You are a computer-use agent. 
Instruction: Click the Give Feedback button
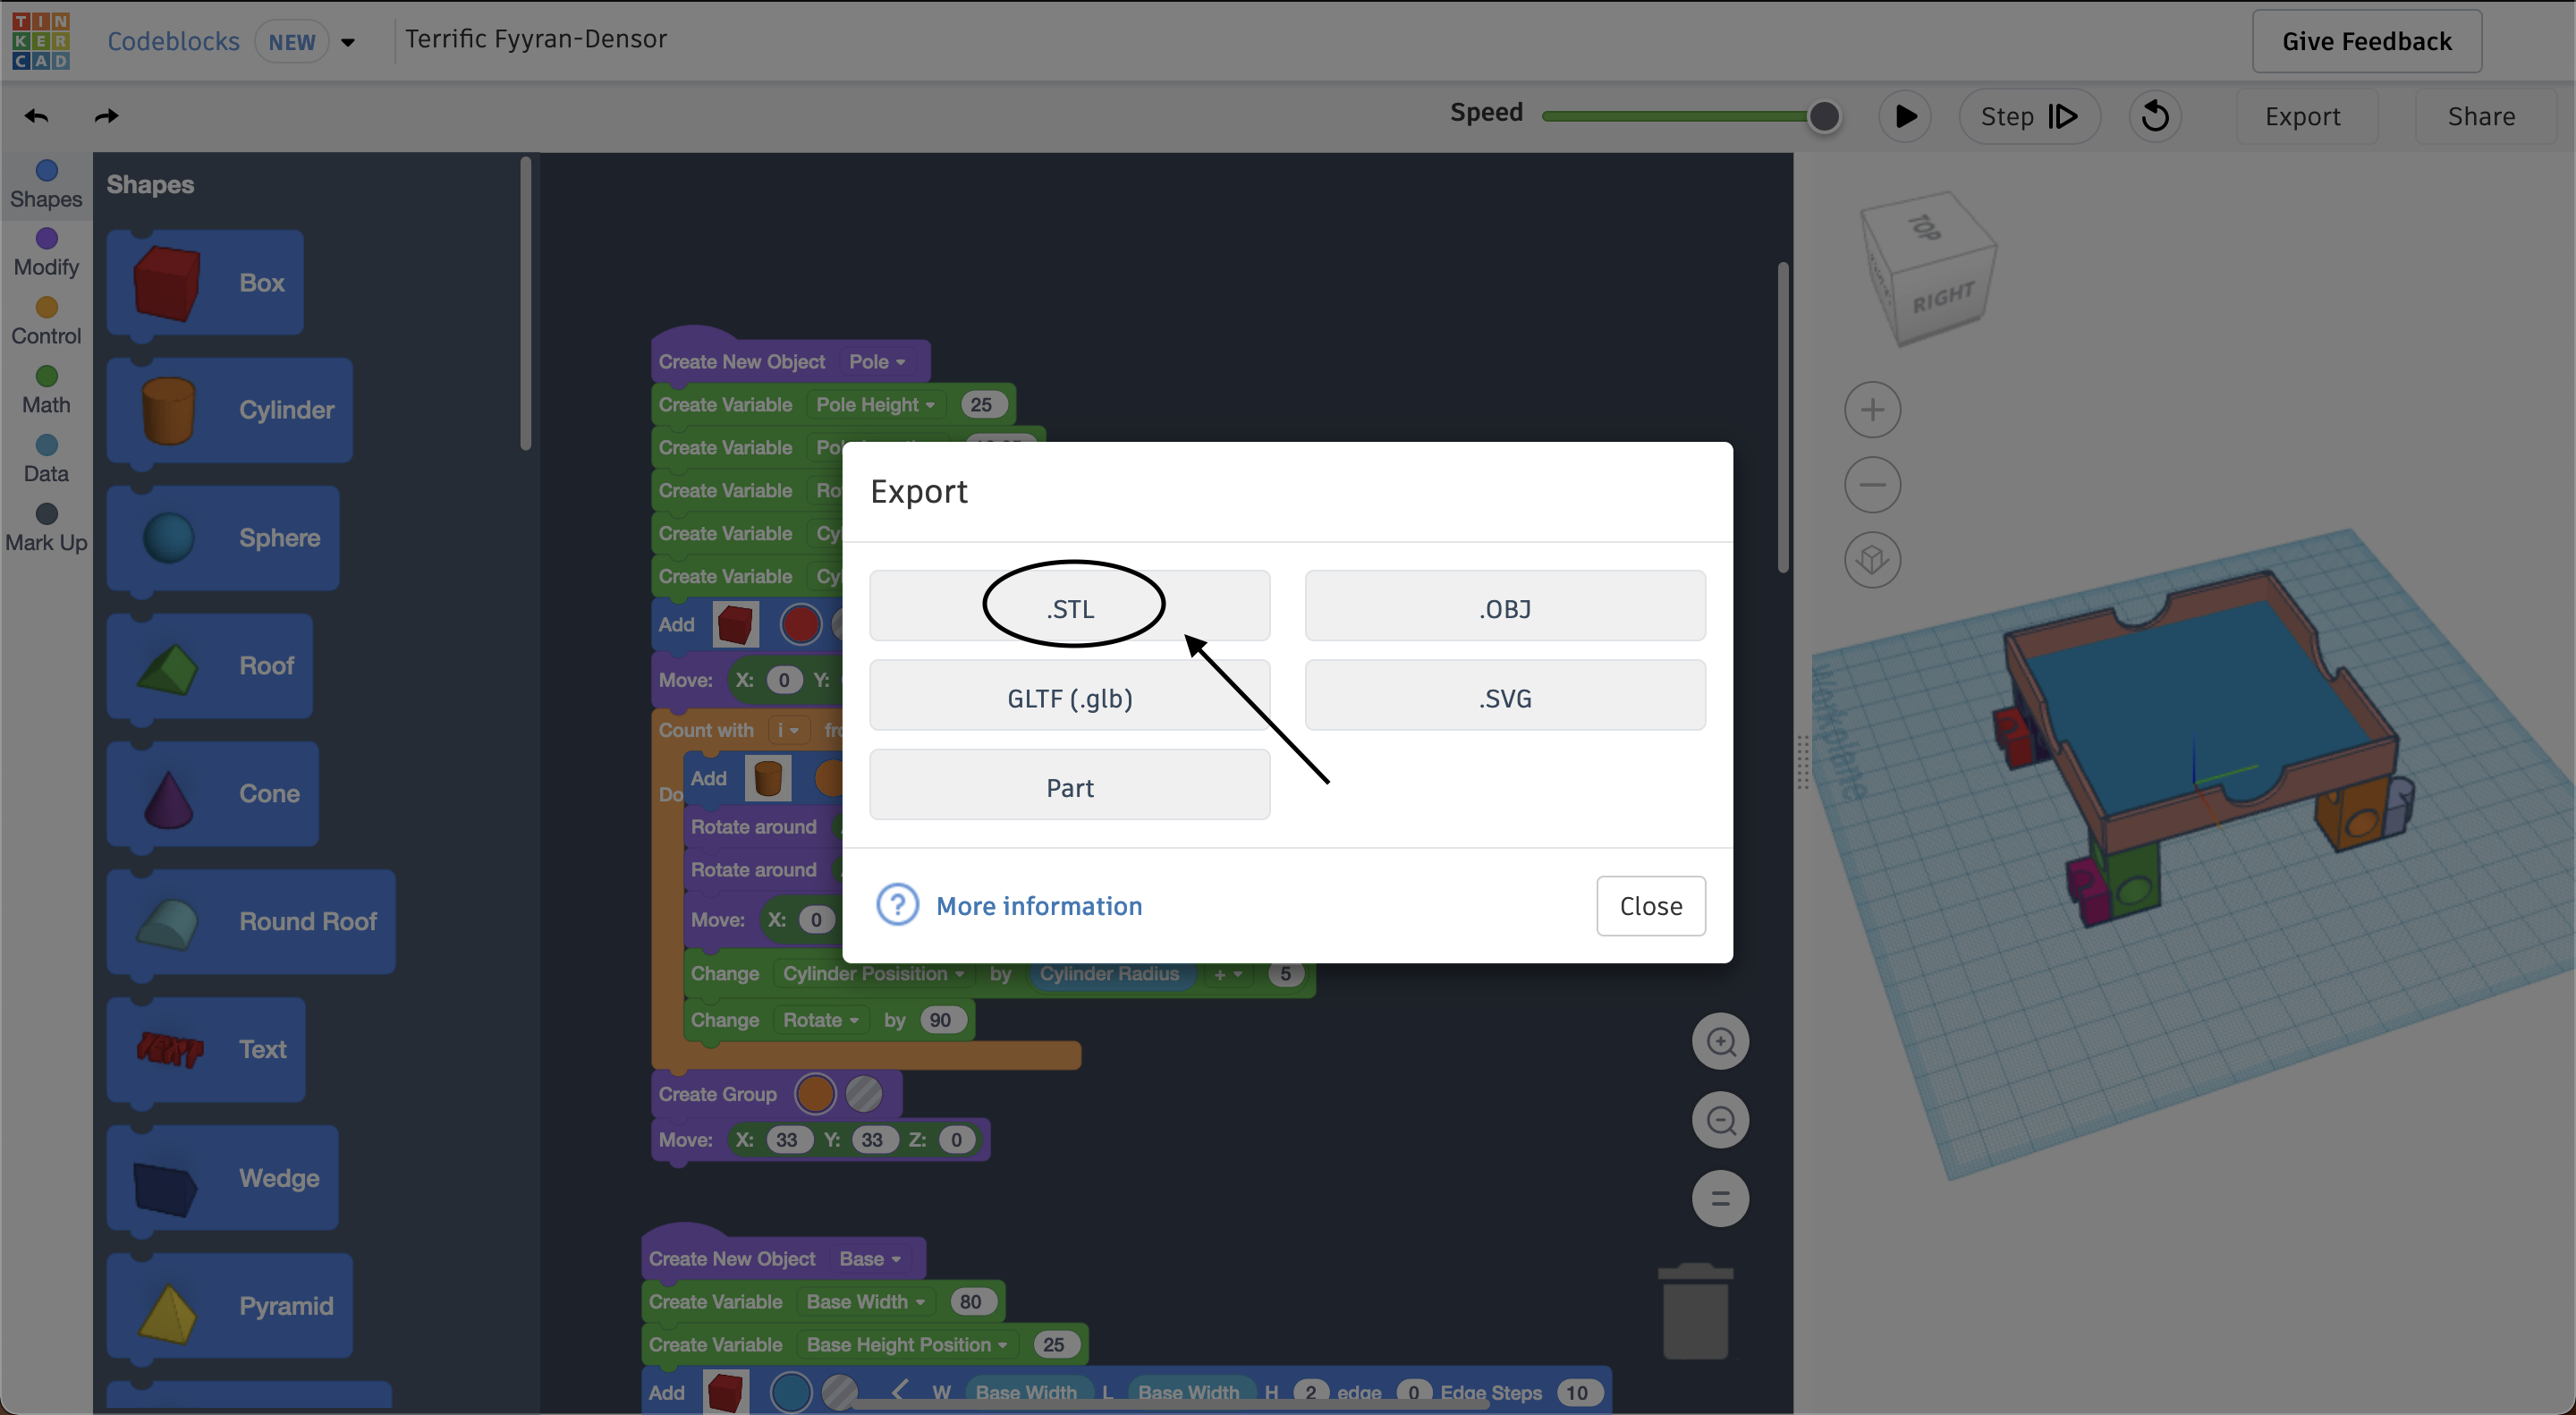(2366, 41)
